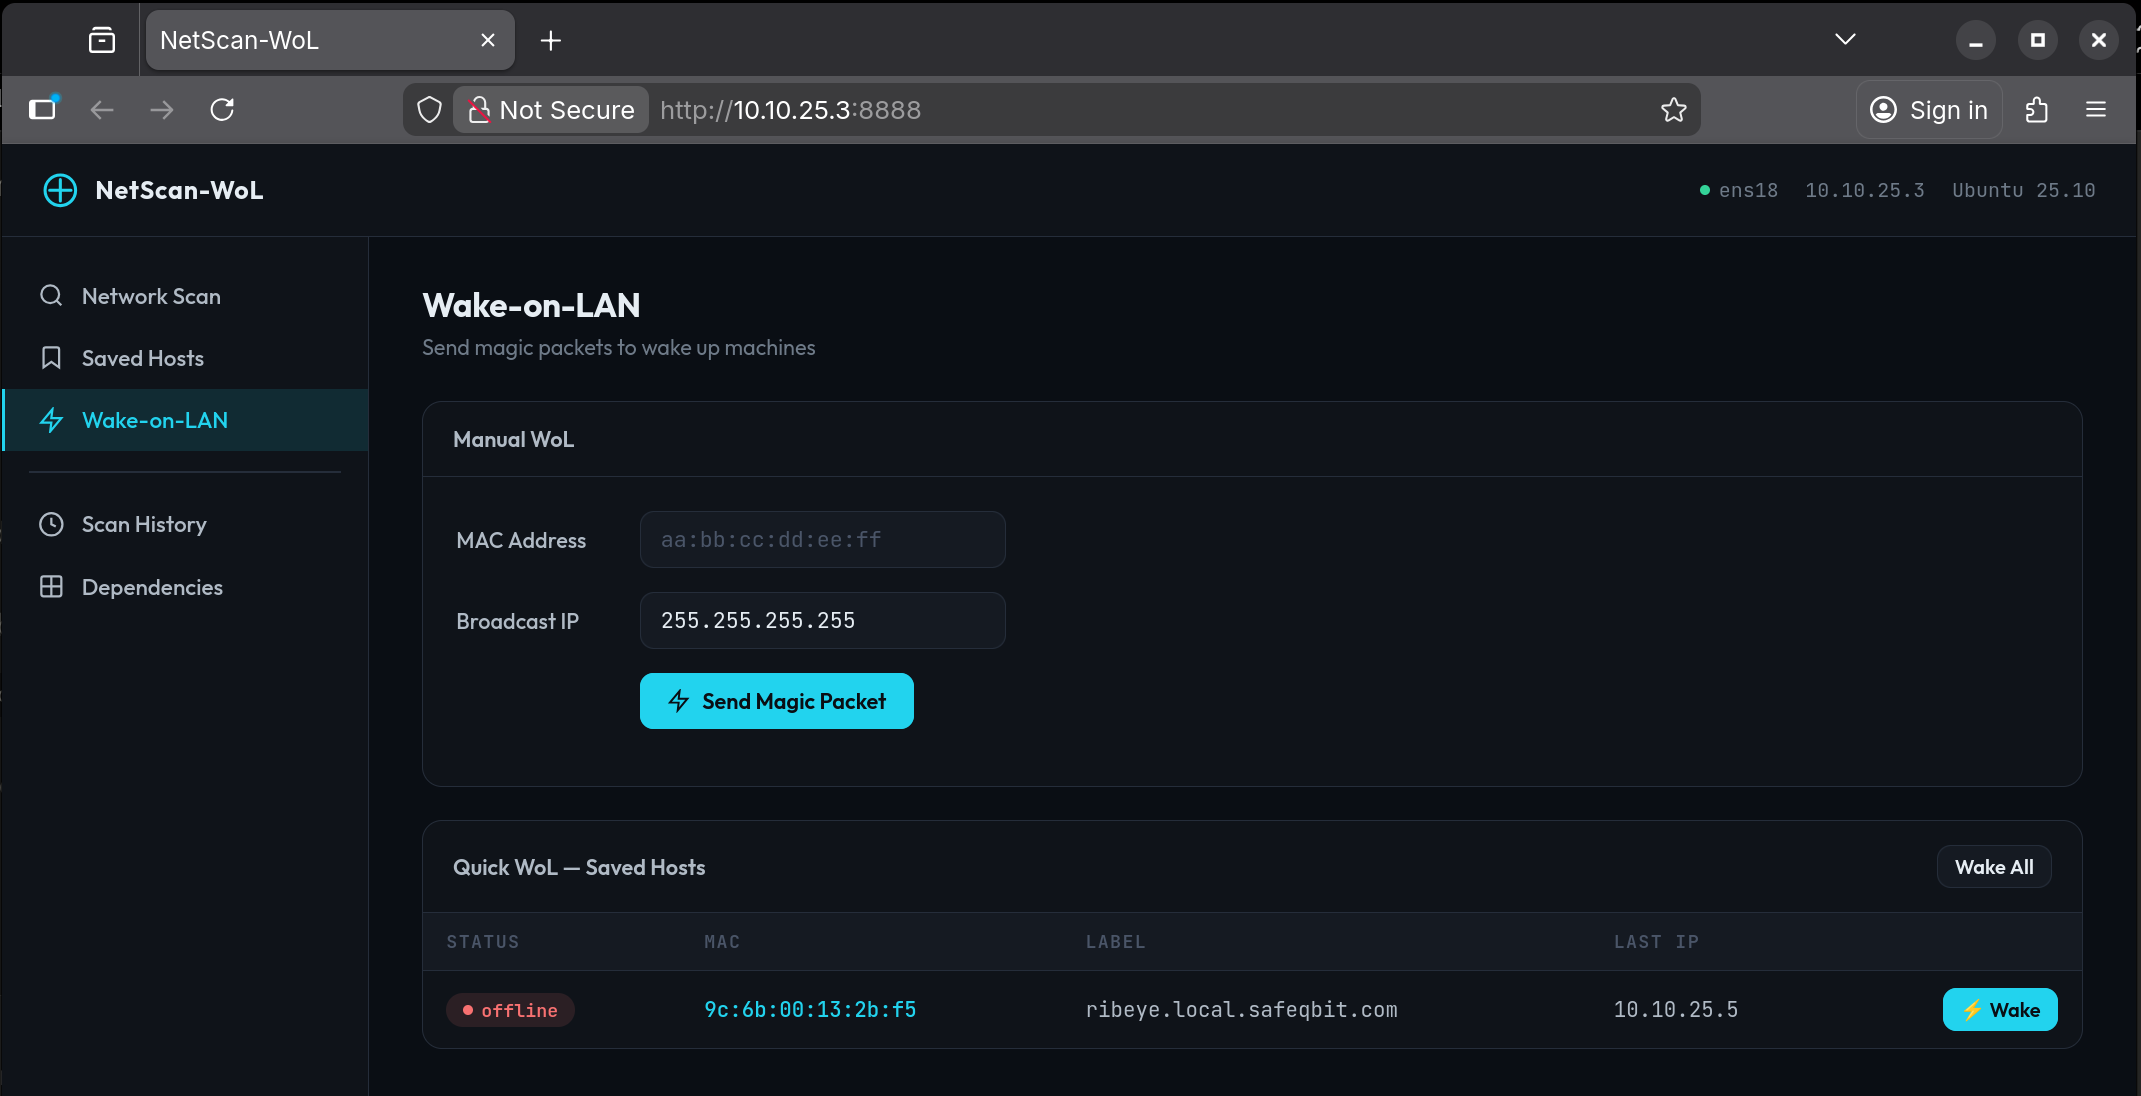2141x1096 pixels.
Task: Click the Wake All button
Action: coord(1993,867)
